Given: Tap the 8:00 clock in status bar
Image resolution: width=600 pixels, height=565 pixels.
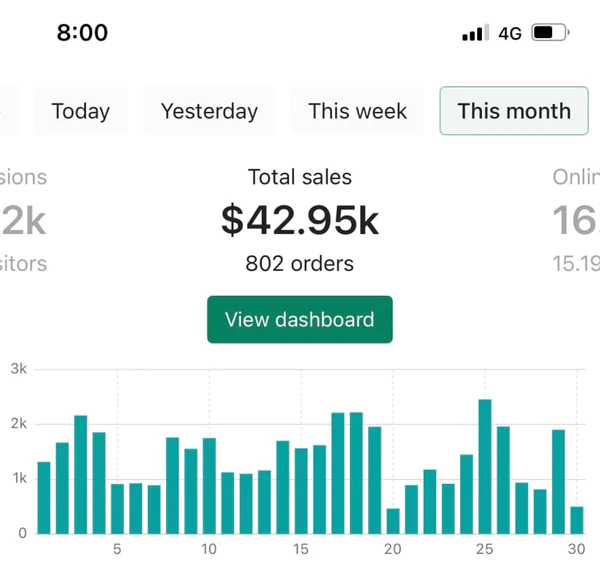Looking at the screenshot, I should coord(82,32).
